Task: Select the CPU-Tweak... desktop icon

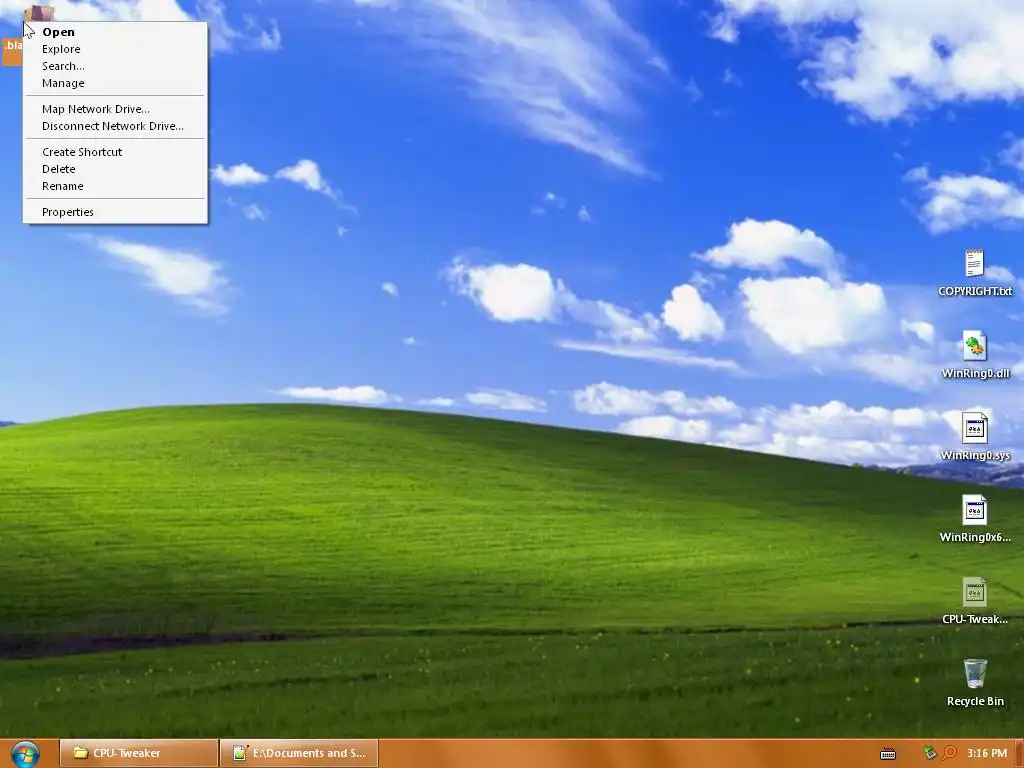Action: 974,601
